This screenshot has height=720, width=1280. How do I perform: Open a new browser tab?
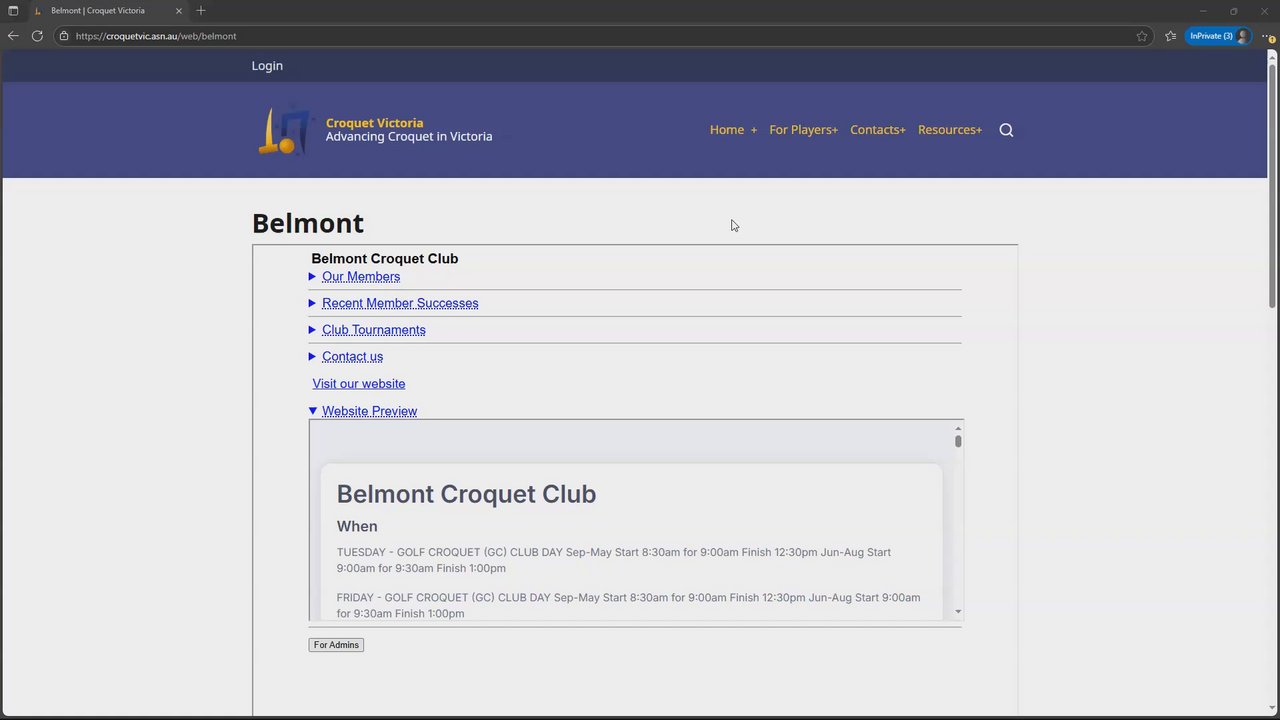point(201,11)
